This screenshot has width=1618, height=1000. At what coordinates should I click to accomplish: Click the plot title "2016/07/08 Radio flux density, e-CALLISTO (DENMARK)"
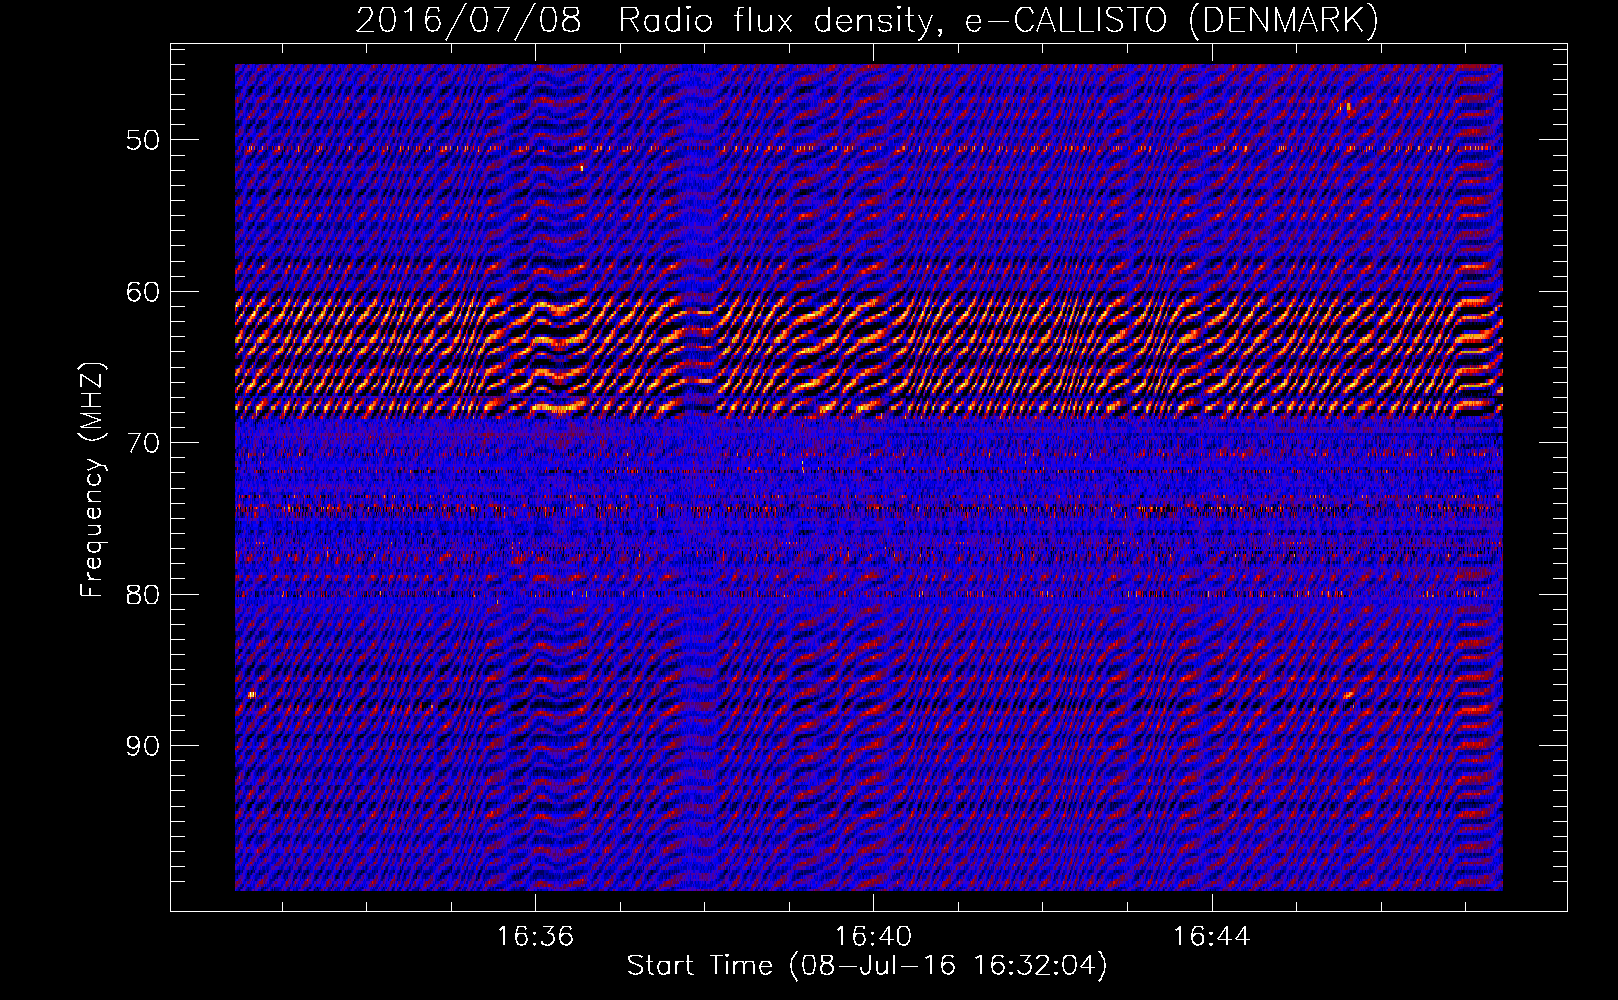[867, 21]
